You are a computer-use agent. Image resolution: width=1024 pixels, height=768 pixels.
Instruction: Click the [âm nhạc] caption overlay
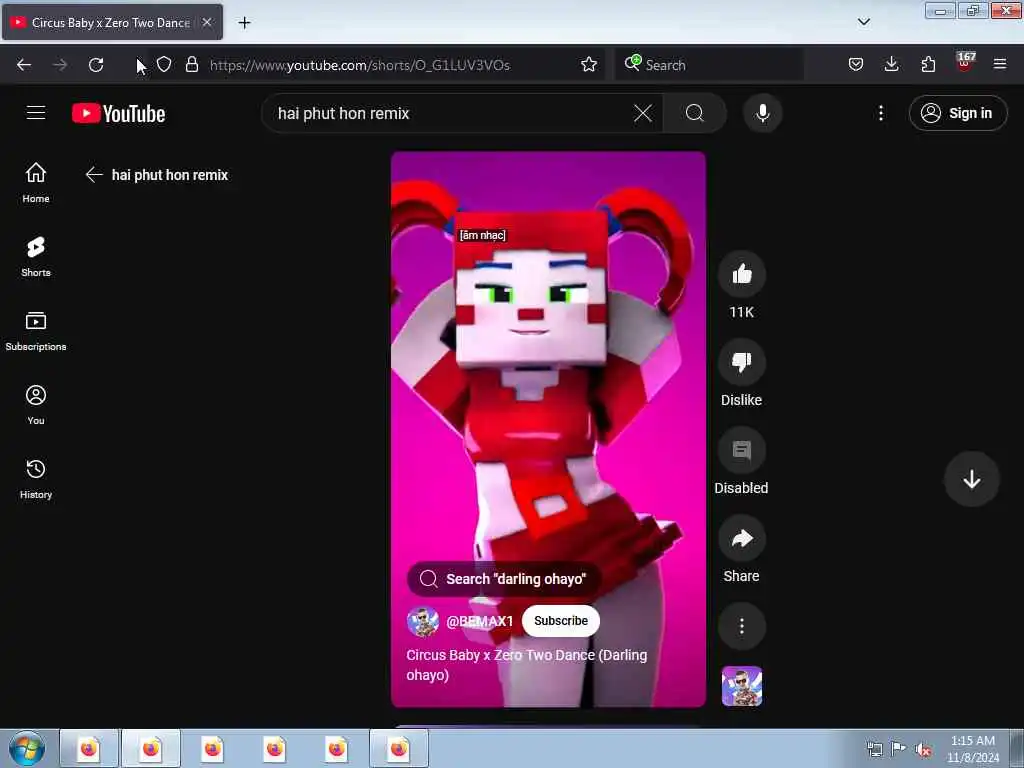[483, 235]
